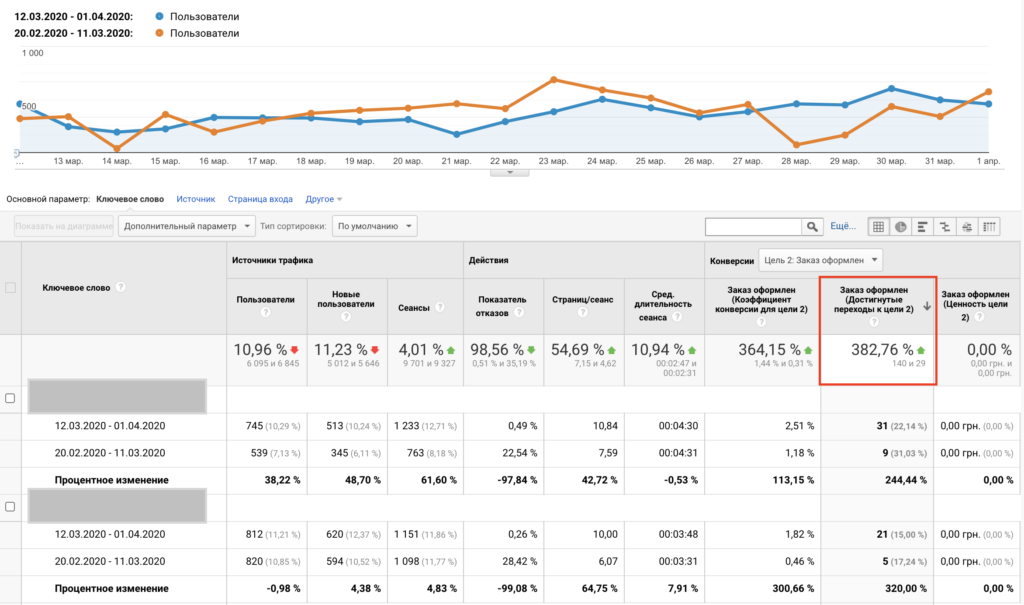Tick the checkbox for second keyword row
Image resolution: width=1024 pixels, height=605 pixels.
(10, 506)
